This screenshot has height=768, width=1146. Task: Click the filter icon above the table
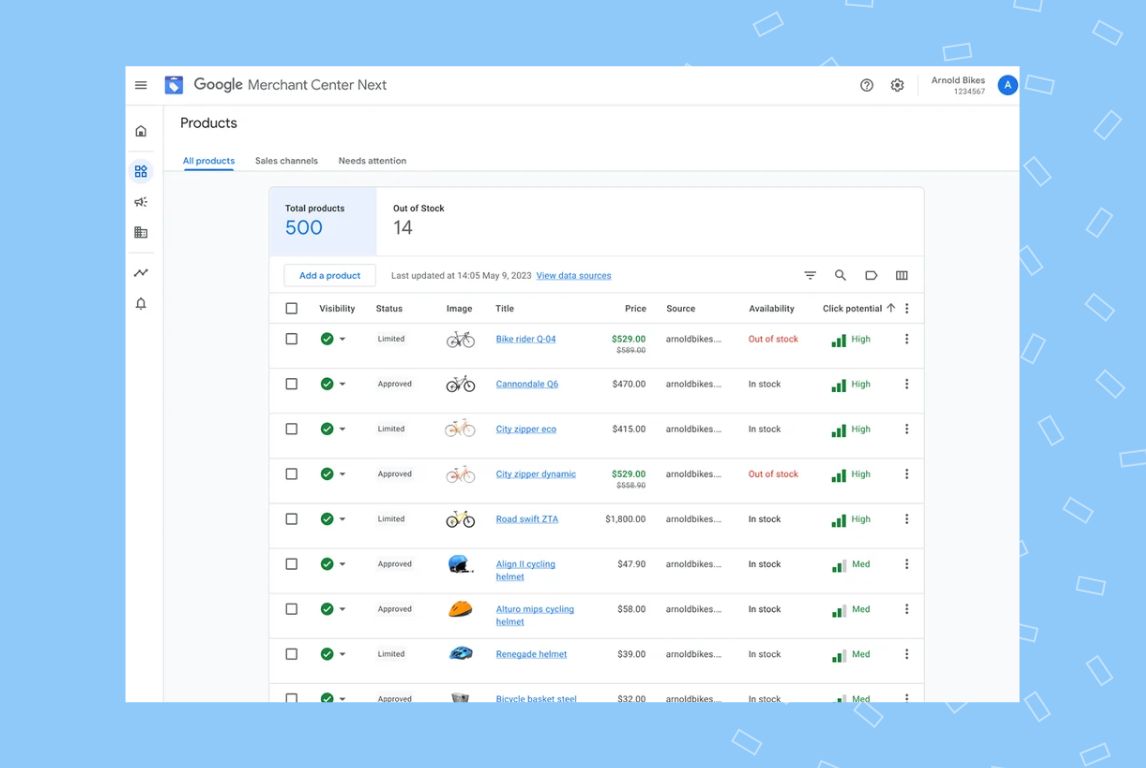pyautogui.click(x=810, y=275)
